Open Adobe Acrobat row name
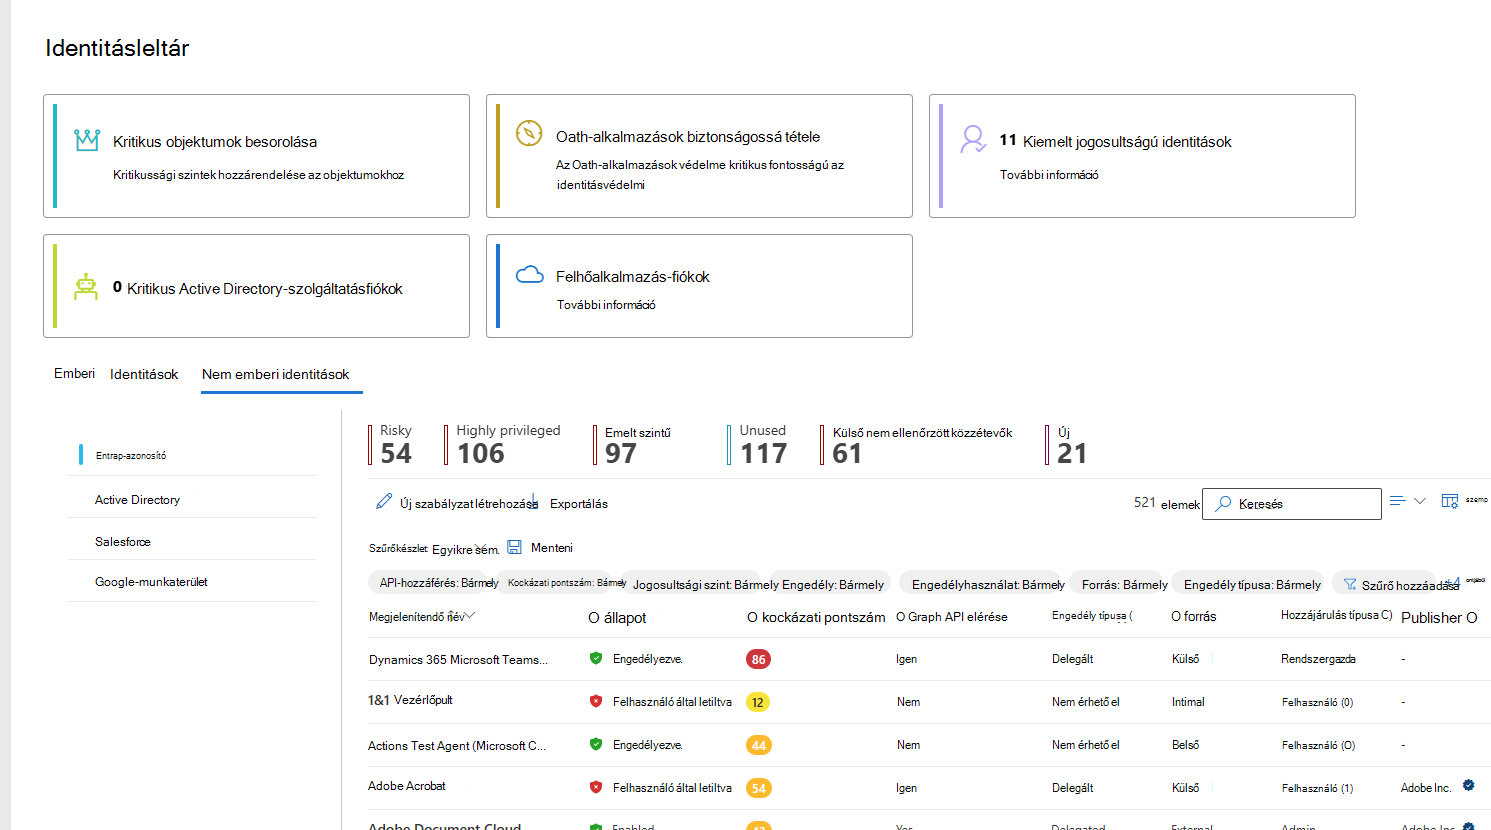Image resolution: width=1491 pixels, height=830 pixels. [x=407, y=786]
